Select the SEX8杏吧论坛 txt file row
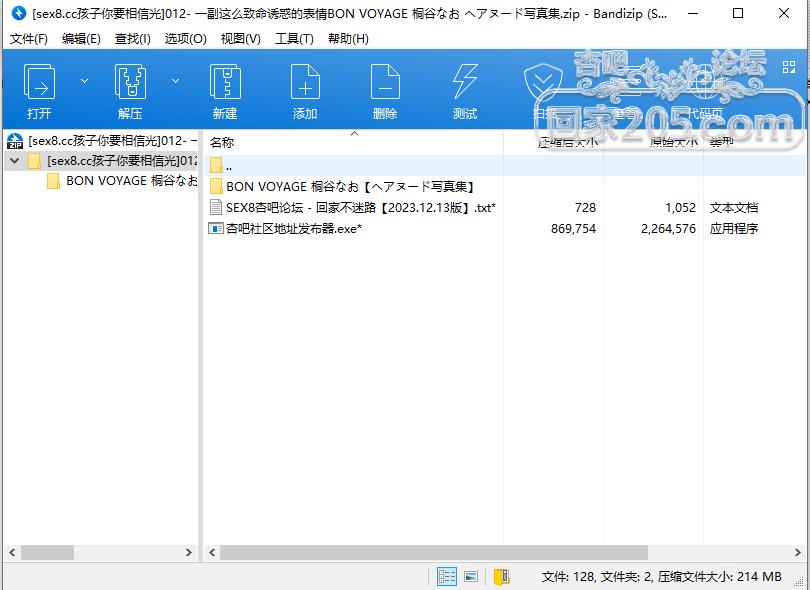Image resolution: width=810 pixels, height=590 pixels. [505, 207]
